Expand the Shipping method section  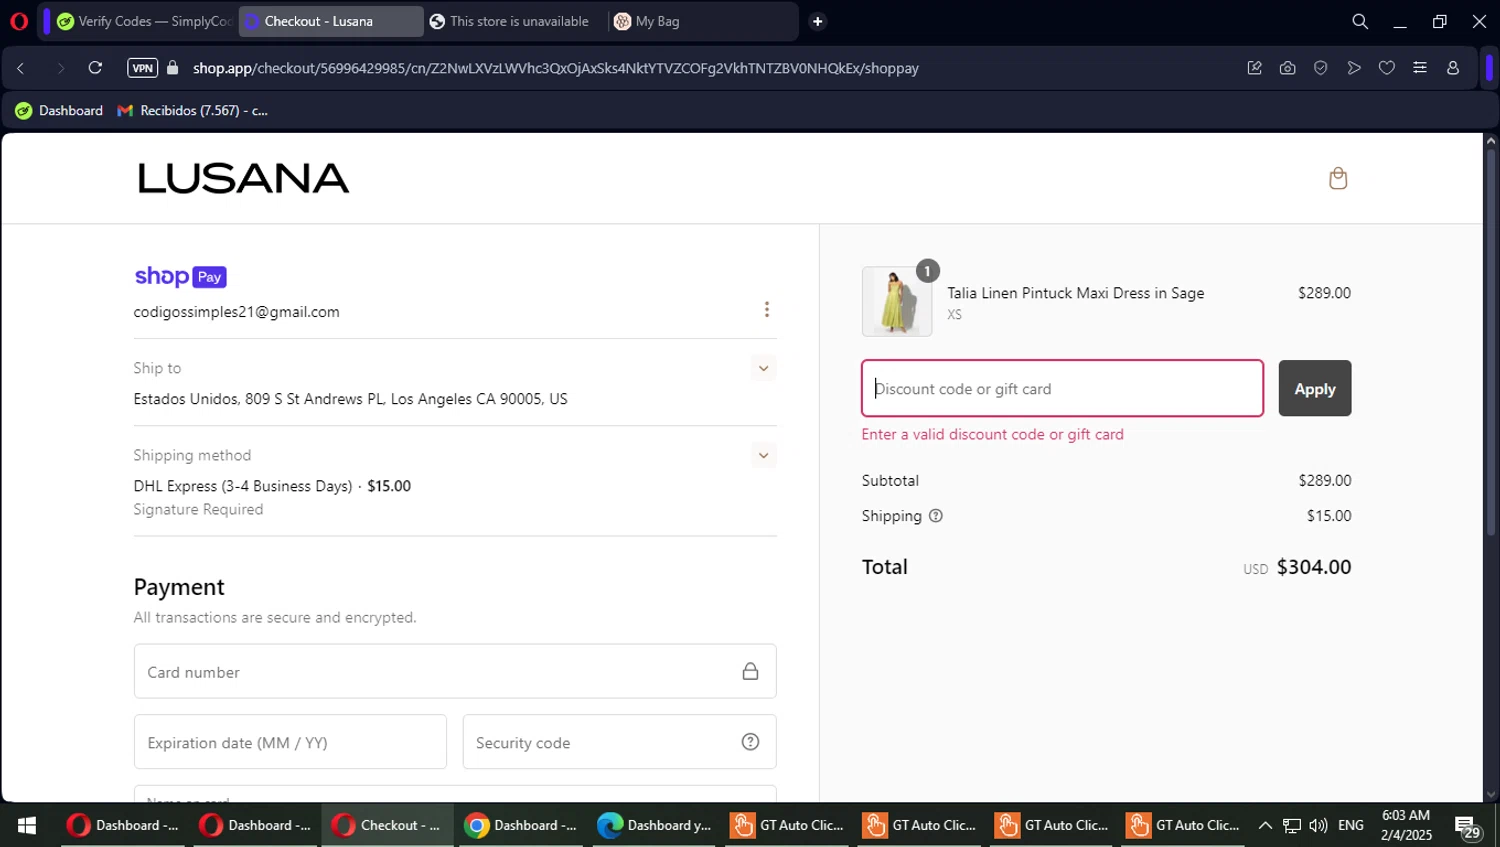pyautogui.click(x=763, y=455)
